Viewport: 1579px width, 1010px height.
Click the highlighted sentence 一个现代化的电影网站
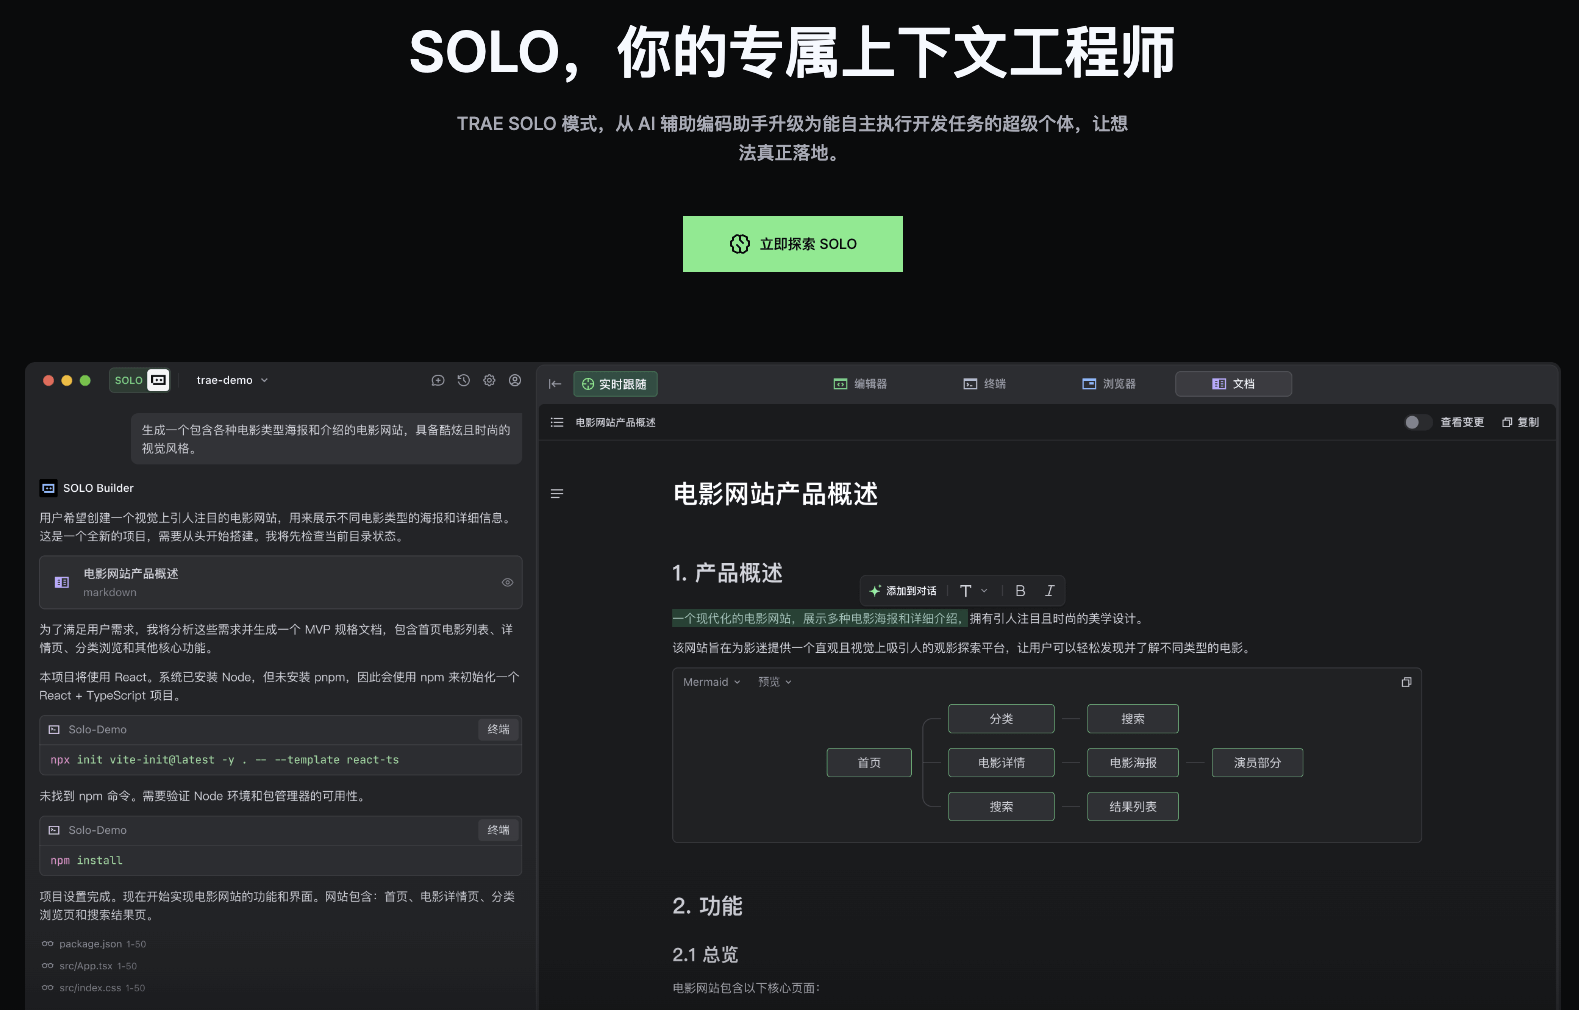pyautogui.click(x=819, y=619)
